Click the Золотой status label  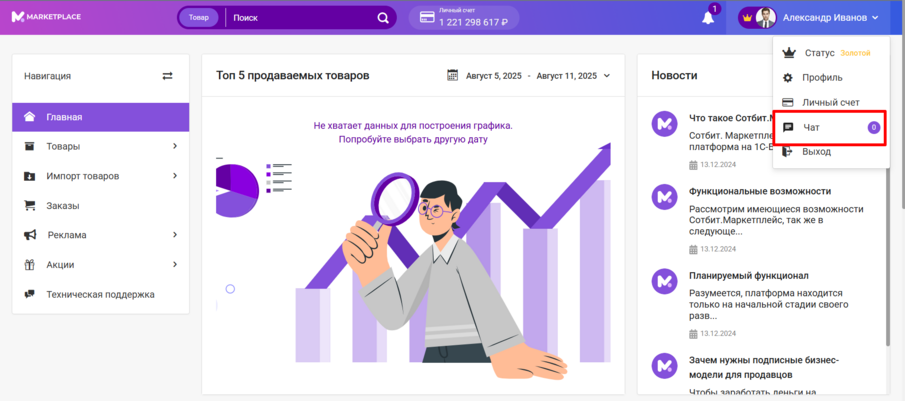855,53
